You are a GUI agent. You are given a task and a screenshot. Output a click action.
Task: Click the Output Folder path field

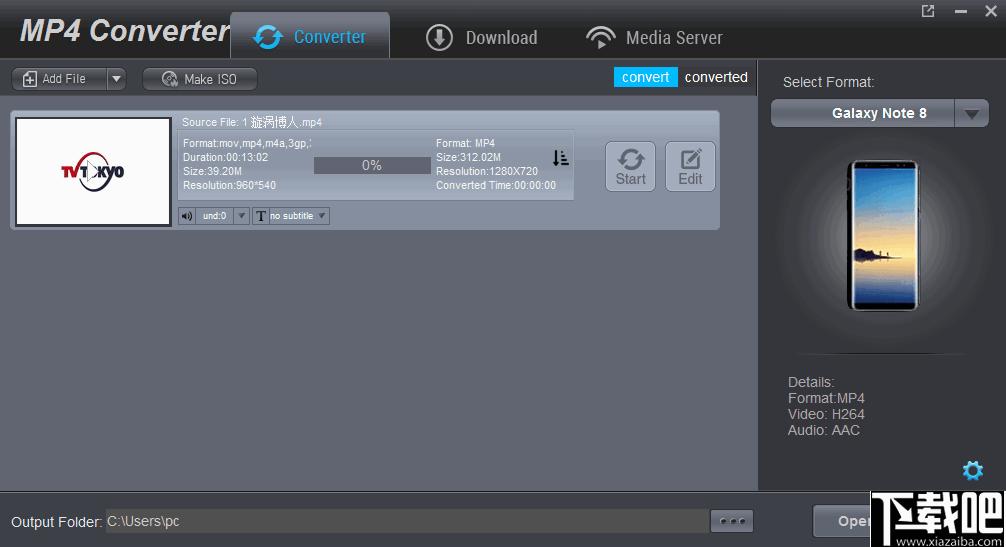[x=407, y=521]
